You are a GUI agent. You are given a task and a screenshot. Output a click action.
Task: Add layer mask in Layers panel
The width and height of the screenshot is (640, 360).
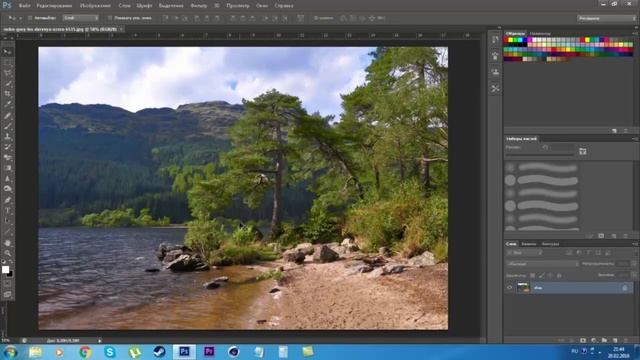[x=583, y=340]
